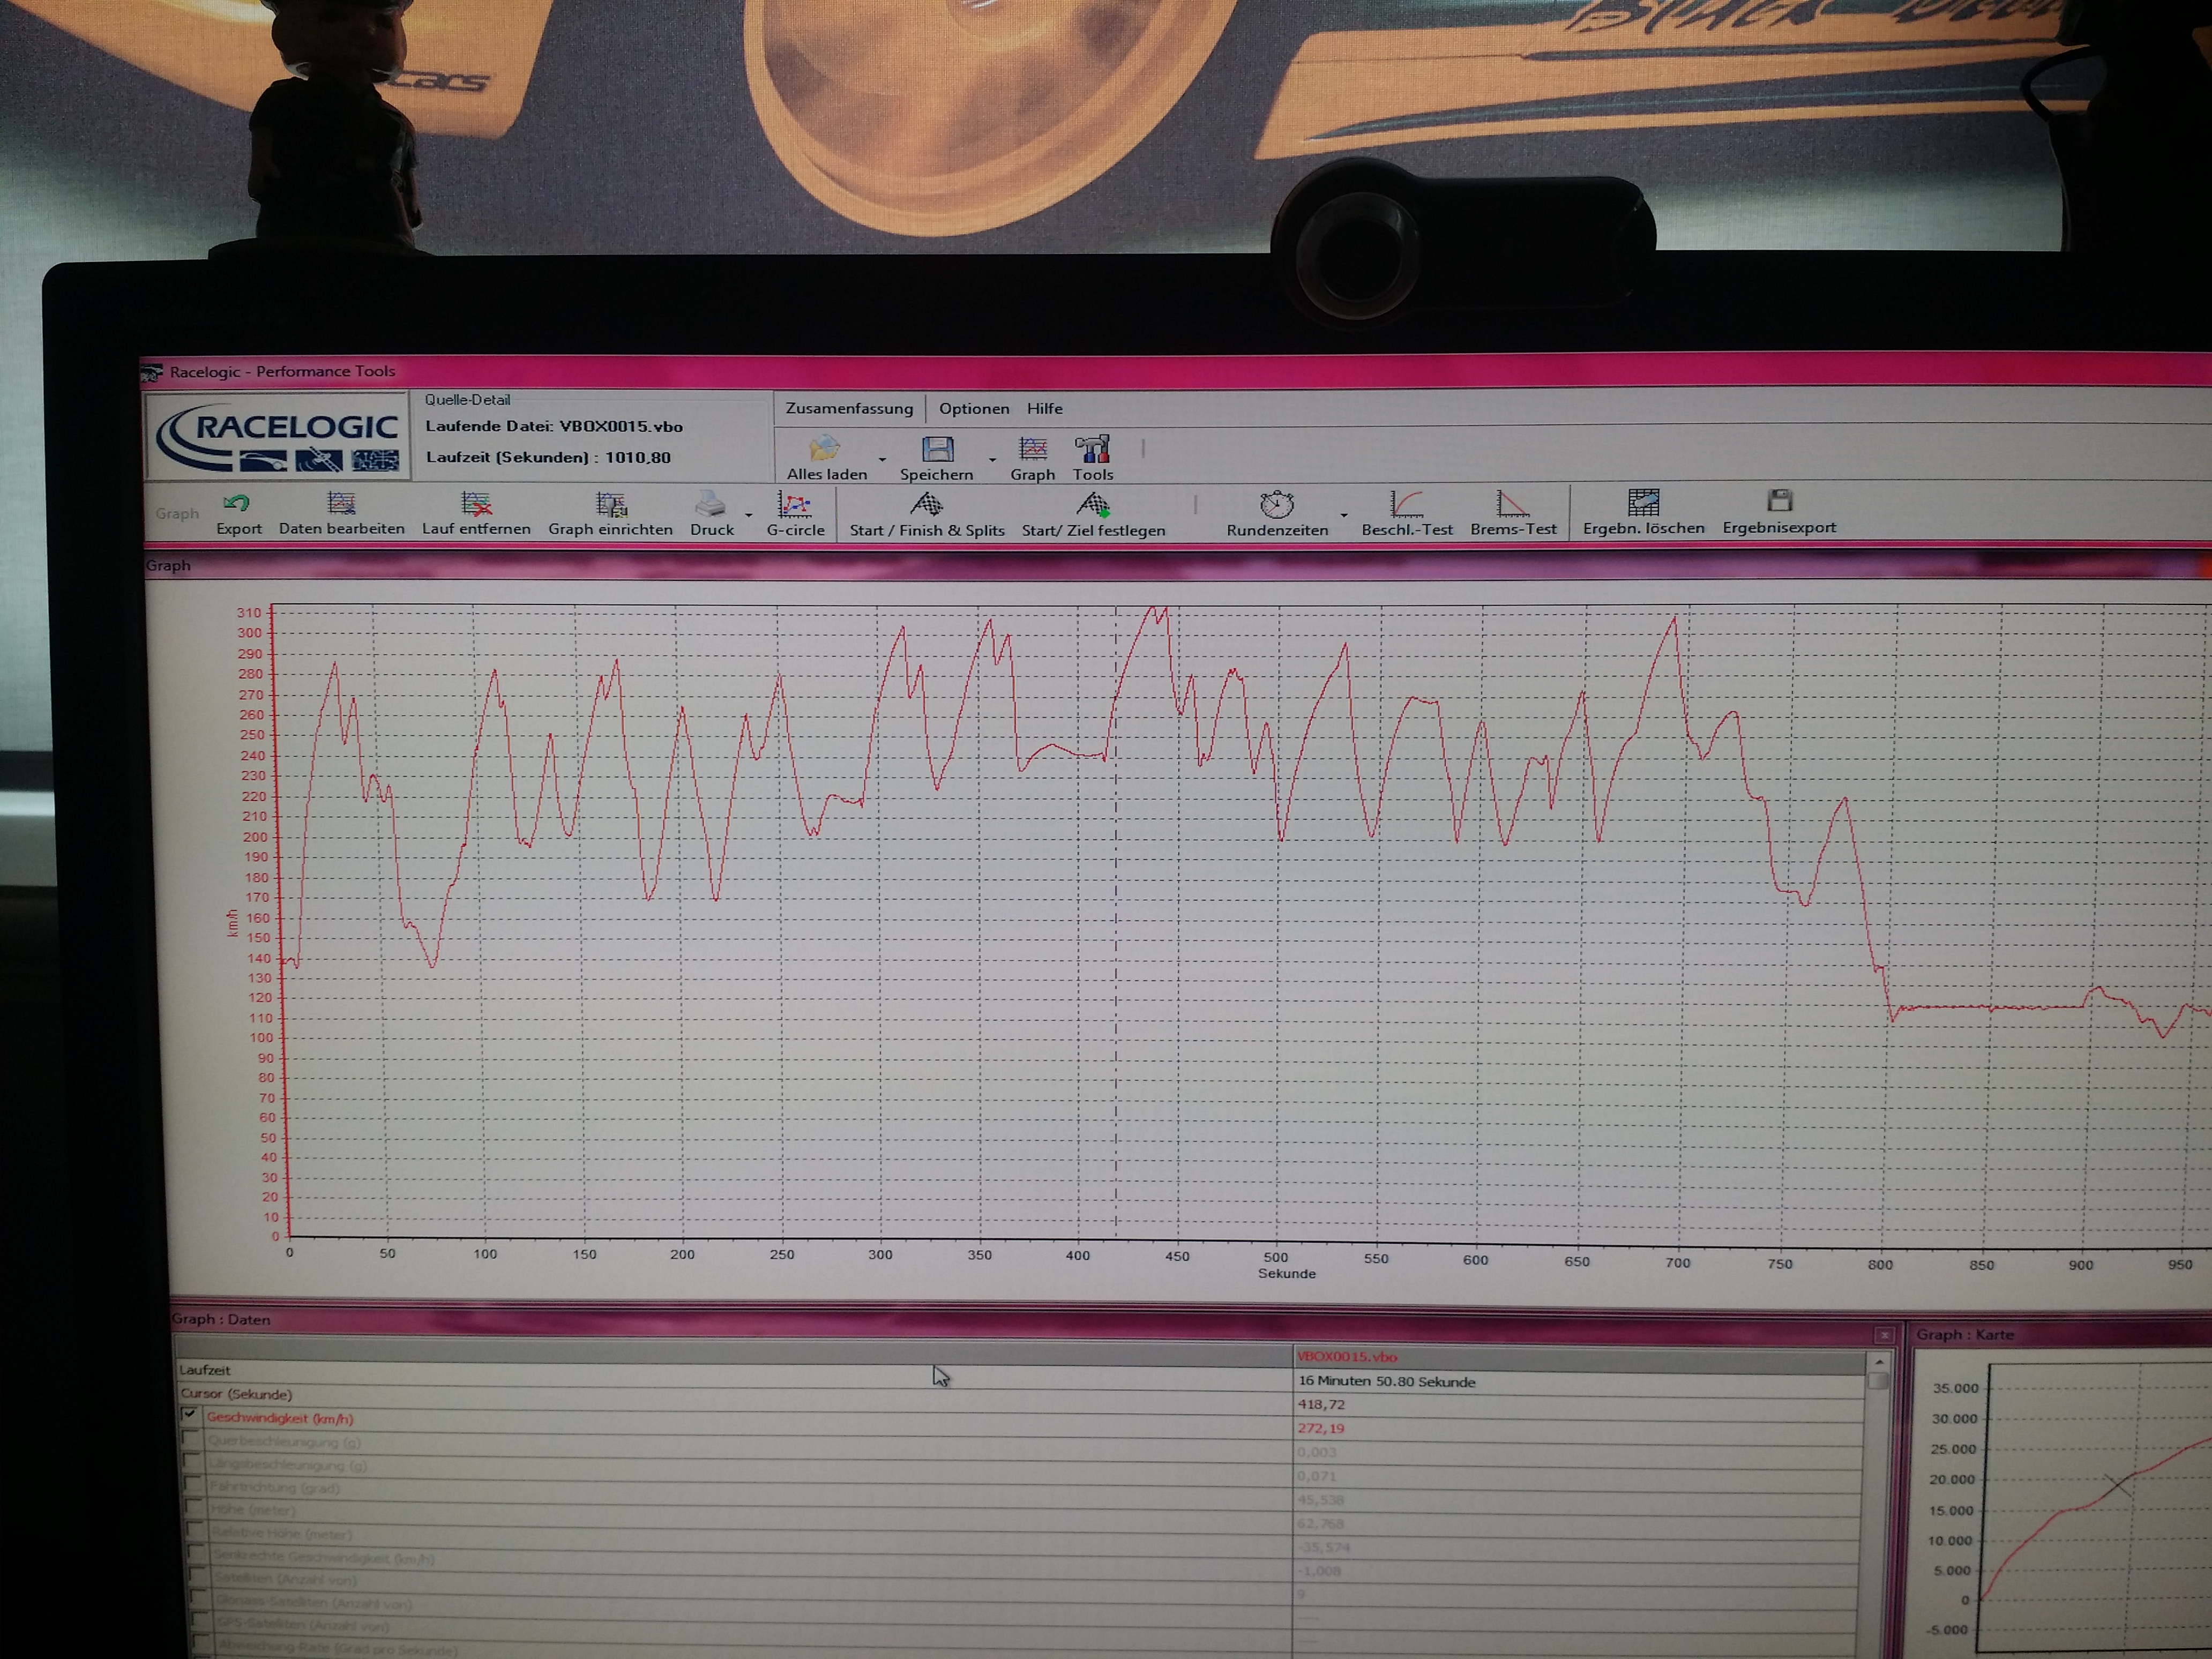The image size is (2212, 1659).
Task: Expand the Speichern dropdown arrow
Action: pos(992,459)
